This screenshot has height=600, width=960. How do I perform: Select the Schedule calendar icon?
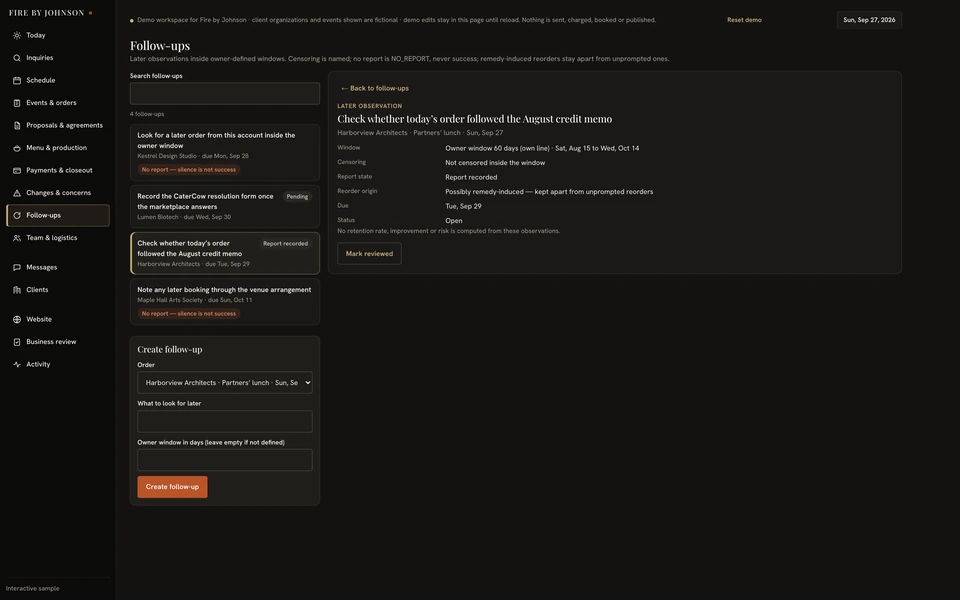pyautogui.click(x=17, y=80)
